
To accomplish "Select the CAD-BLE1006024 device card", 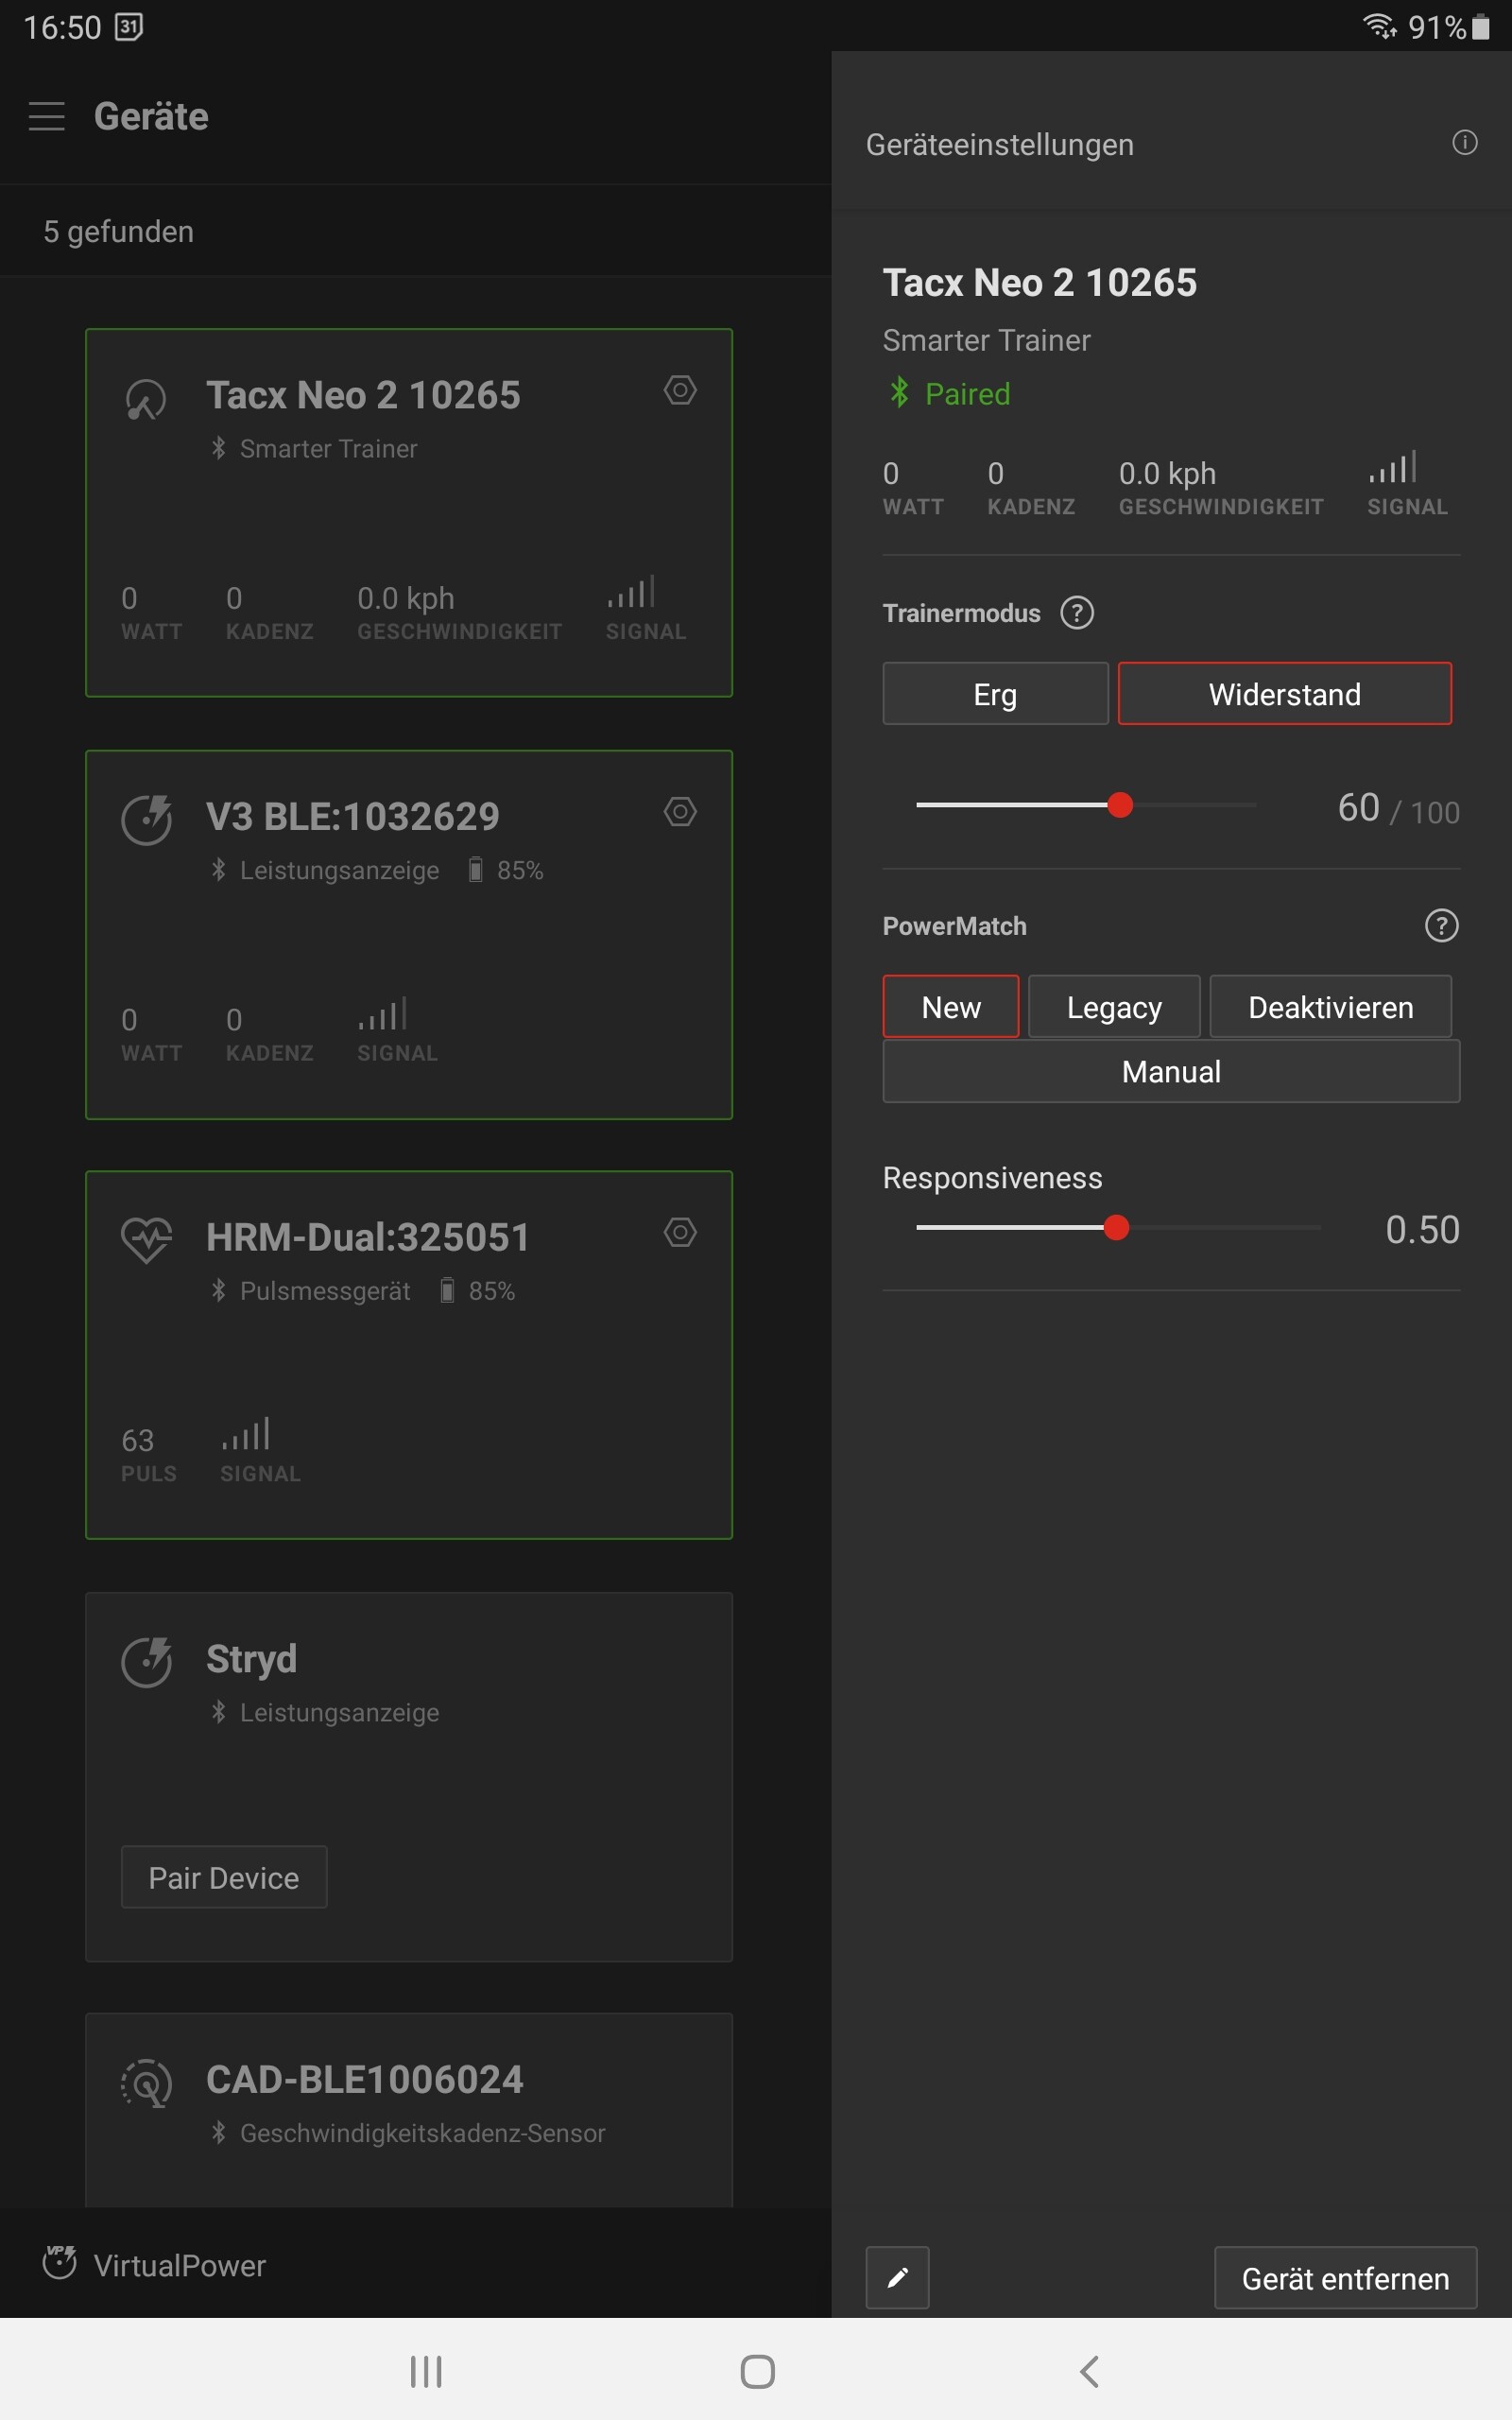I will (x=409, y=2110).
